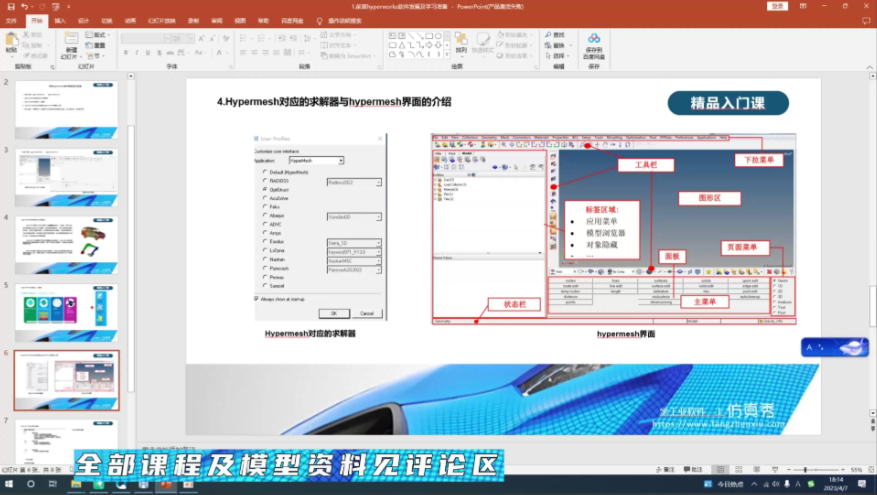Open the 查找 find tool

[x=555, y=35]
